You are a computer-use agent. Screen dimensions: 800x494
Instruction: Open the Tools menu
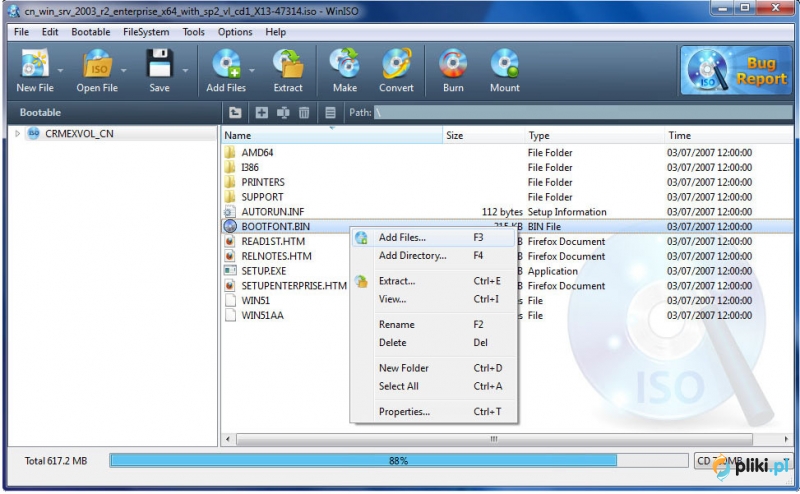(193, 32)
